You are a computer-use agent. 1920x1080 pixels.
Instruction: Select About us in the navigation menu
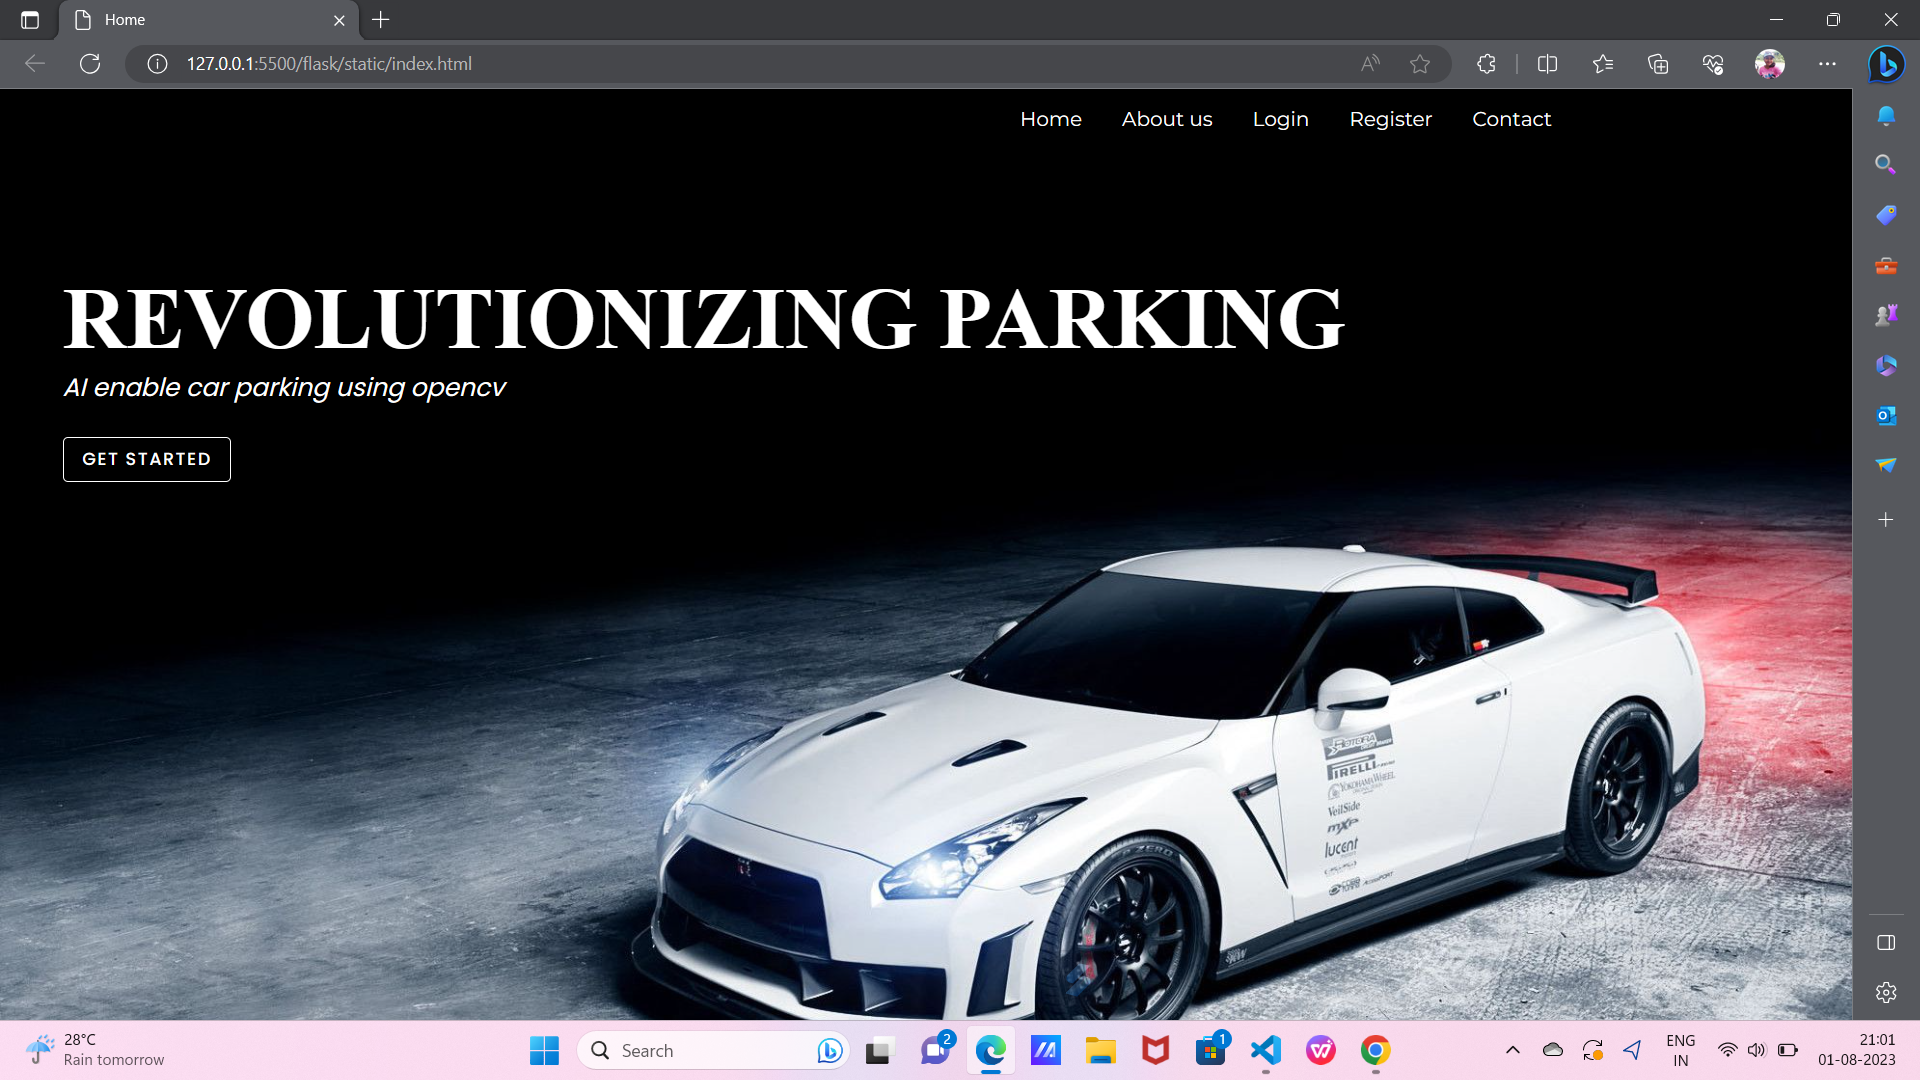coord(1167,119)
